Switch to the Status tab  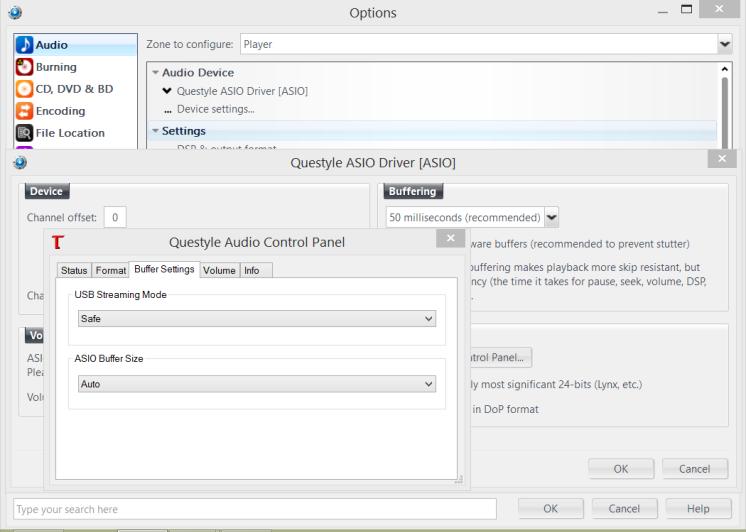coord(74,270)
